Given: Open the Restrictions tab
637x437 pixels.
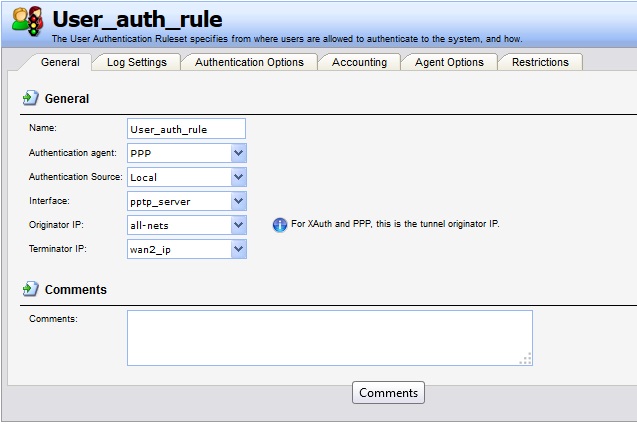Looking at the screenshot, I should pos(540,62).
